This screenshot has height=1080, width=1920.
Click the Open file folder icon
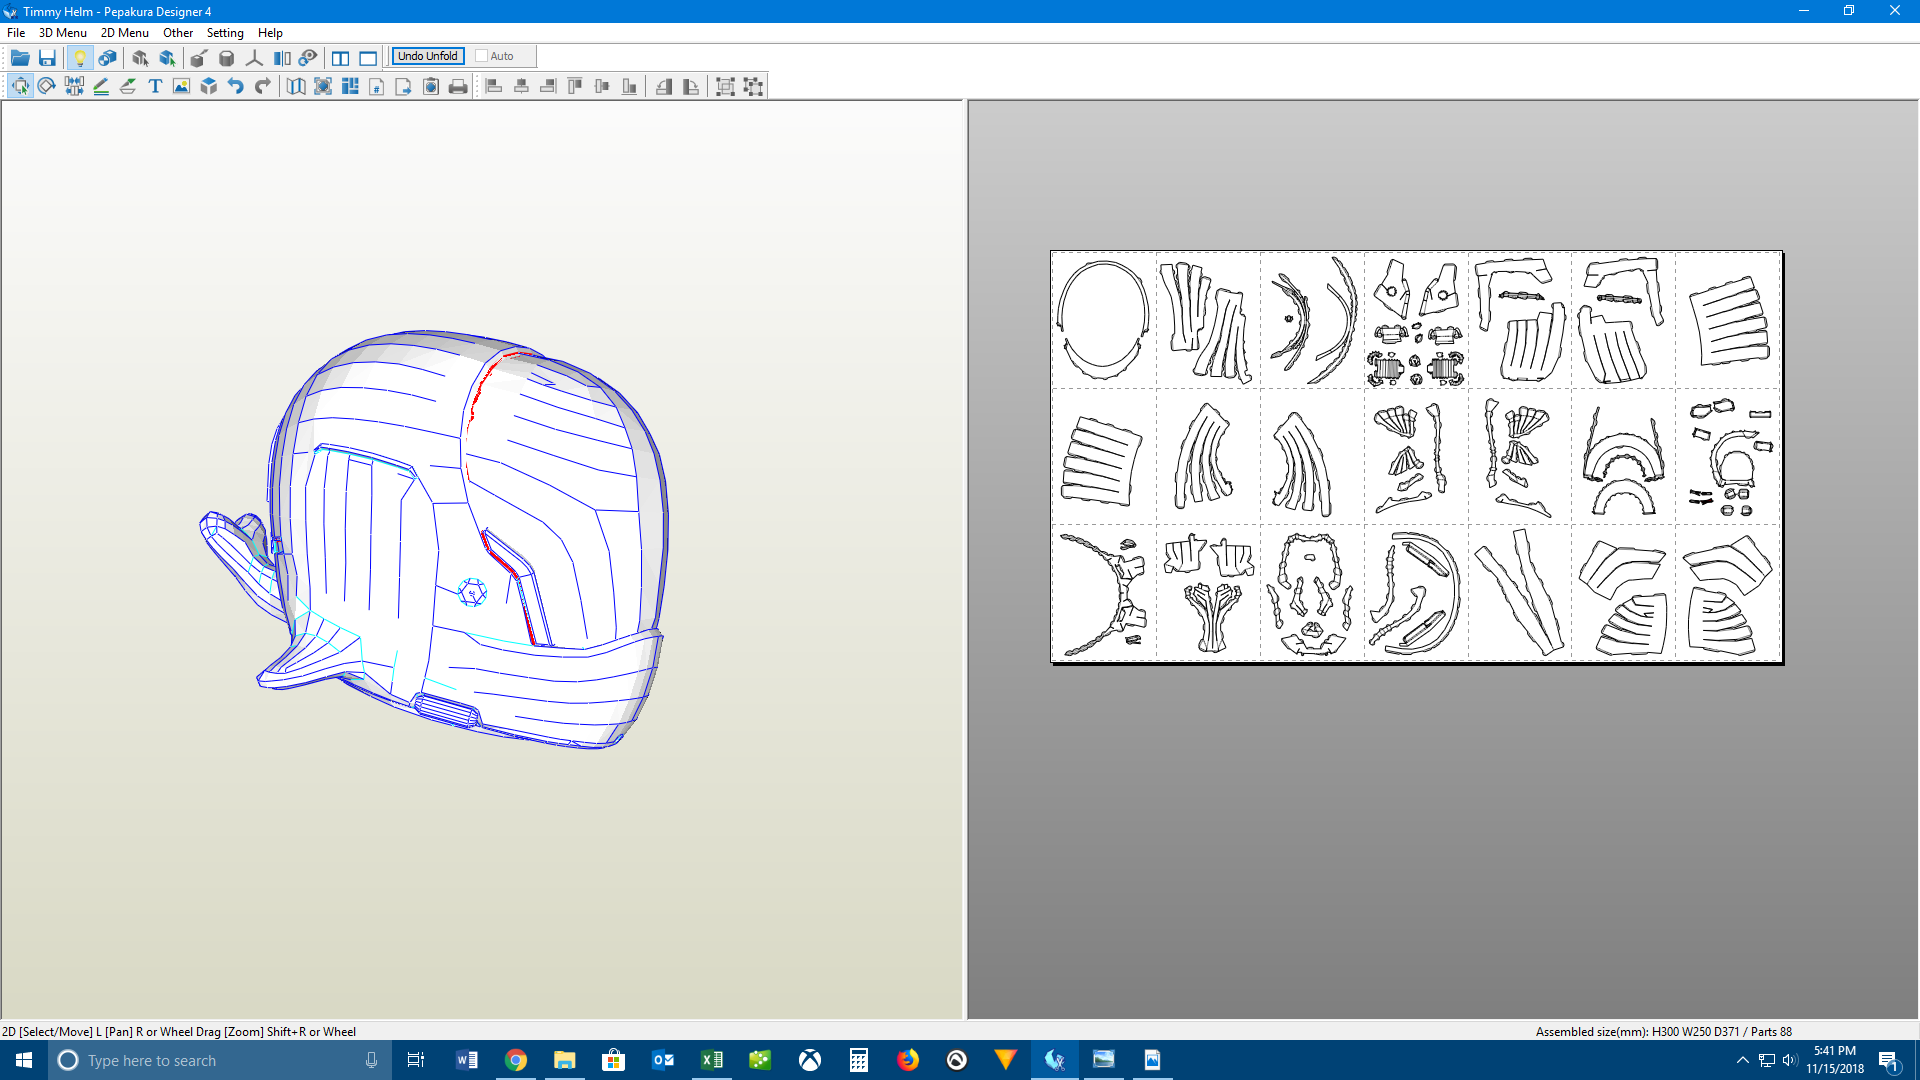pos(20,57)
